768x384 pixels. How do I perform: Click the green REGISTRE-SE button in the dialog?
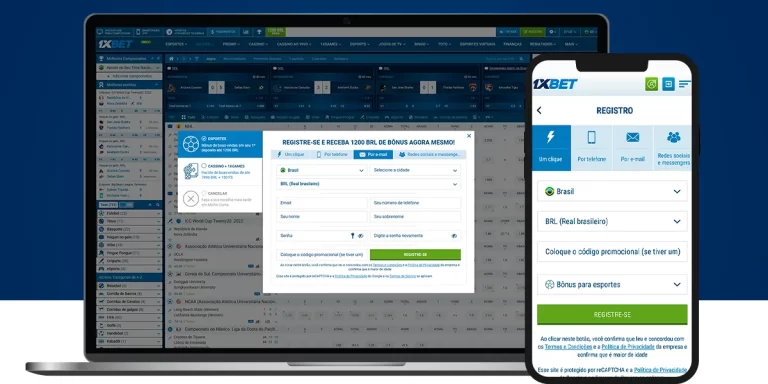click(x=415, y=255)
